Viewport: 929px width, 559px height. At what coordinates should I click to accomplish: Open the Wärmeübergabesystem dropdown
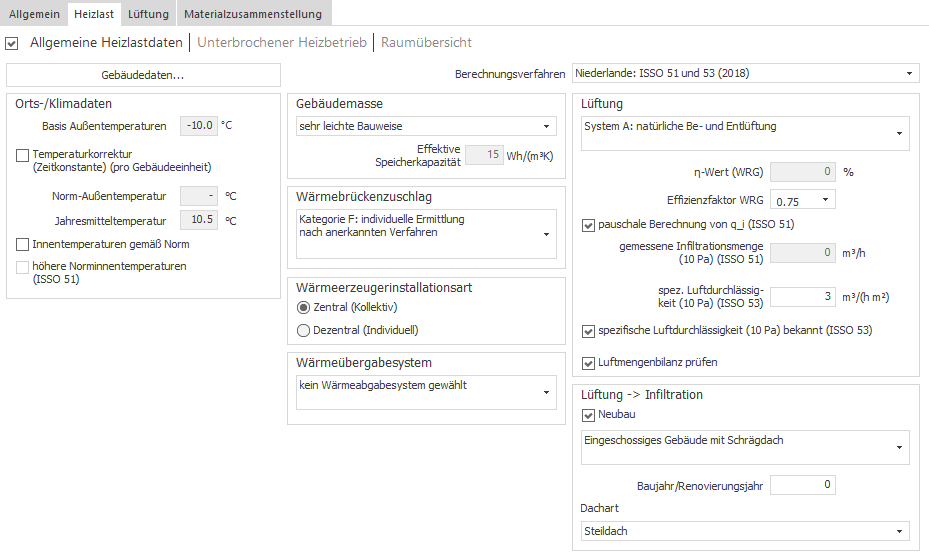coord(426,392)
